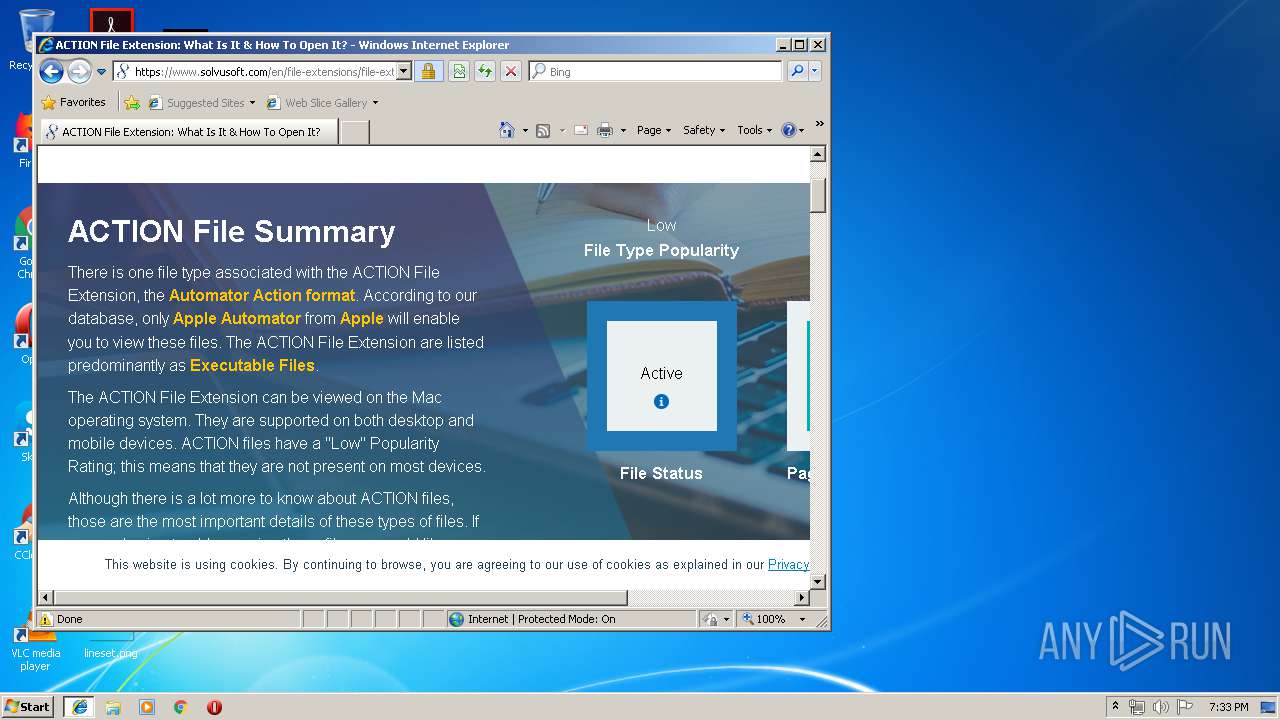
Task: Follow the Apple Automator link
Action: pyautogui.click(x=237, y=318)
